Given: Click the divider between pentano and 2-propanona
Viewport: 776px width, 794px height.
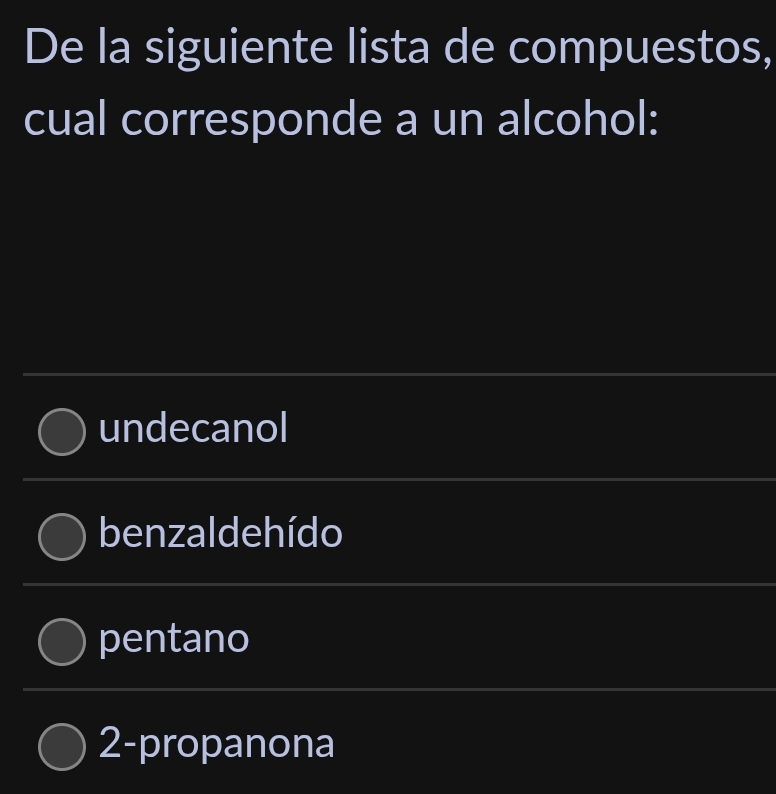Looking at the screenshot, I should [398, 689].
